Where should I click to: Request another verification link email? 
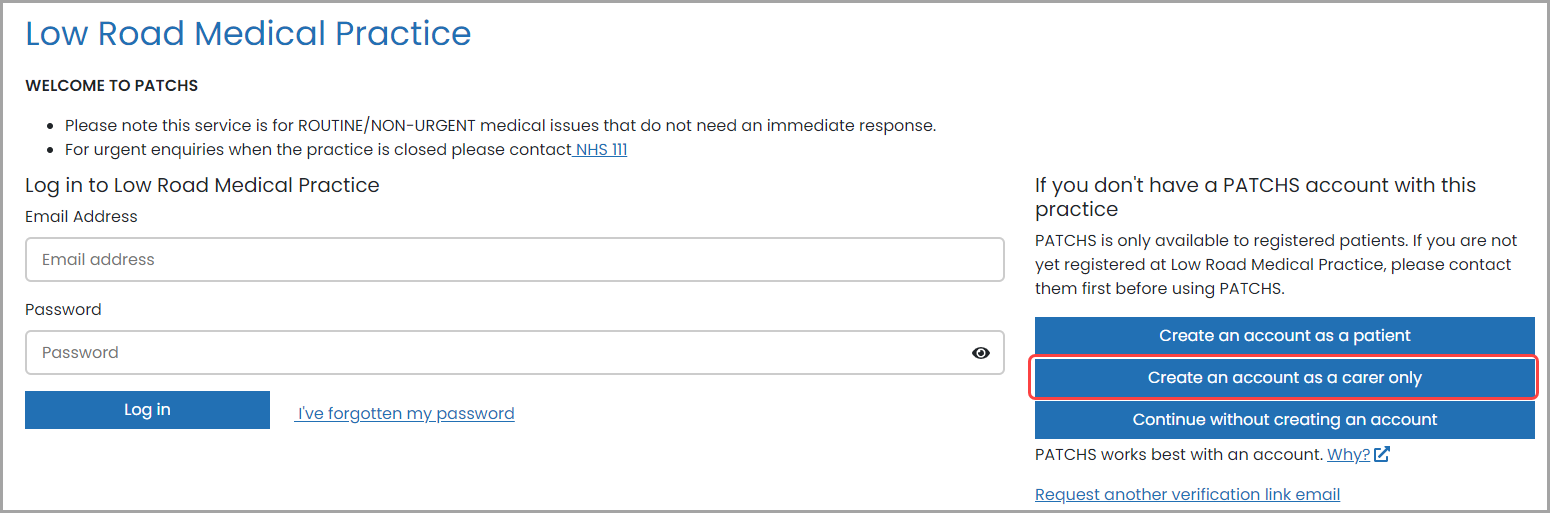1187,495
